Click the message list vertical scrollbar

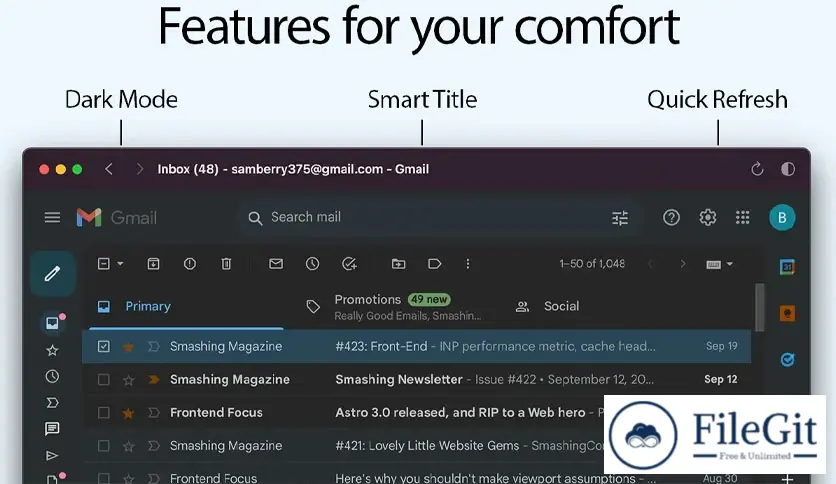click(x=759, y=307)
